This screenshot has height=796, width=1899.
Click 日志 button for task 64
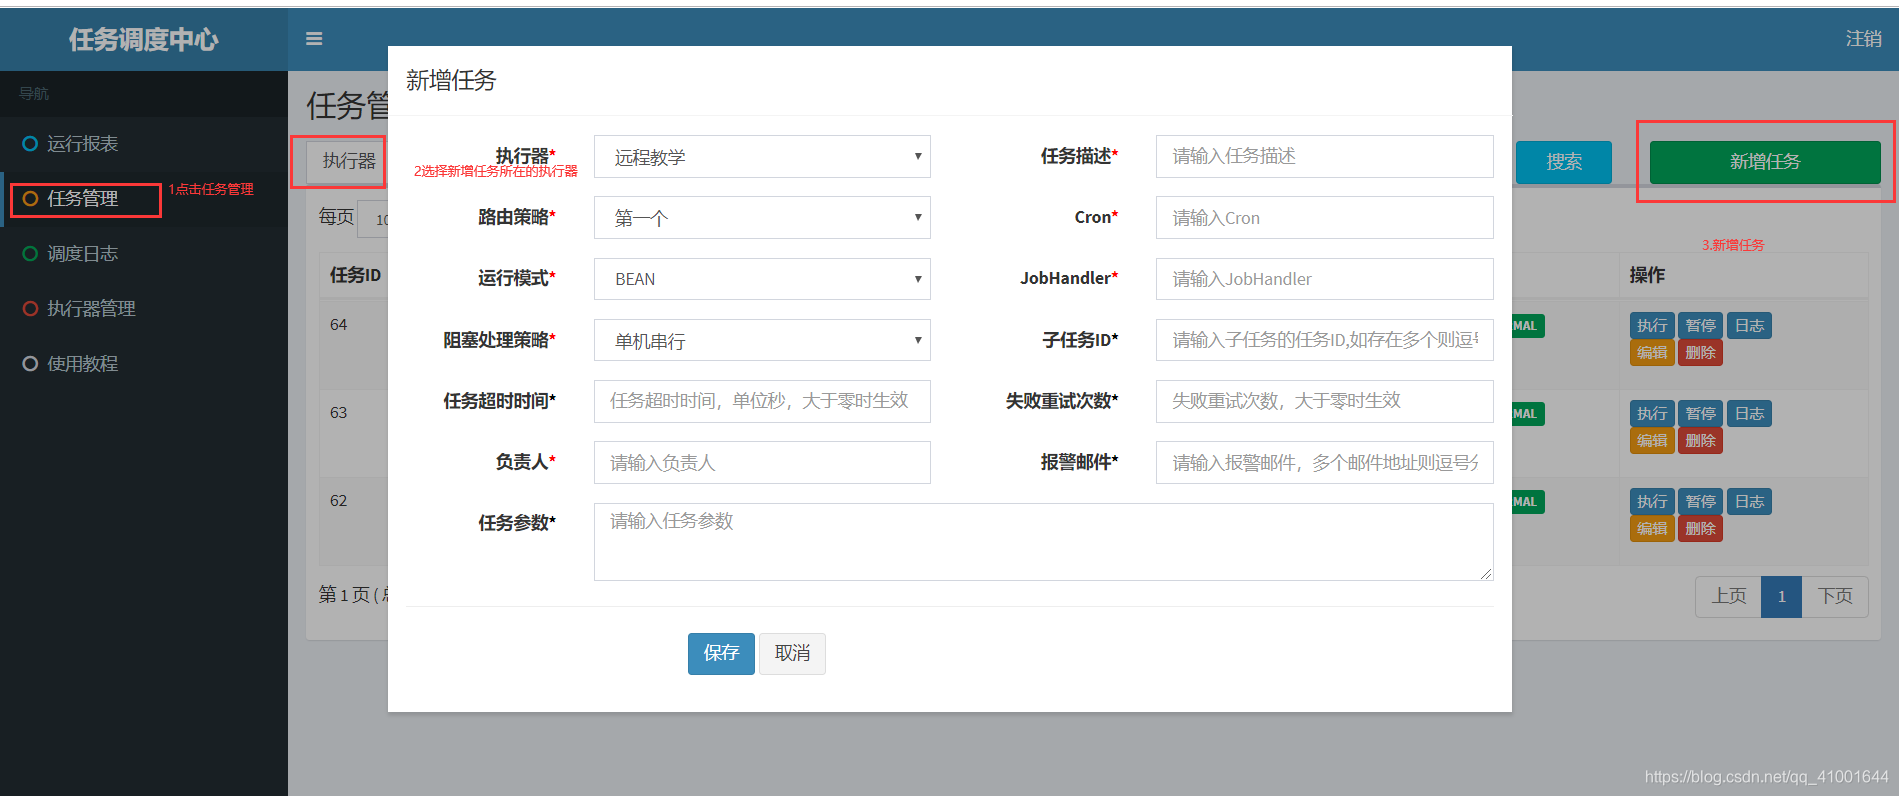(1749, 326)
